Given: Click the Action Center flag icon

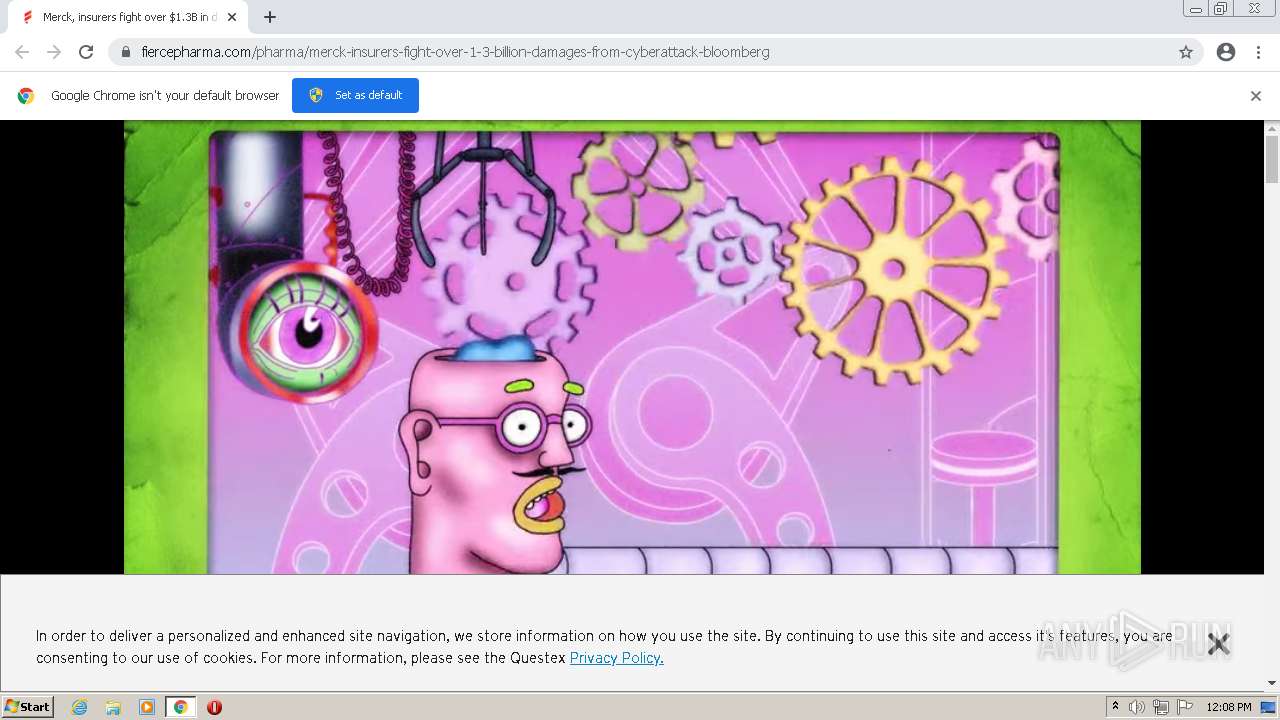Looking at the screenshot, I should click(1185, 707).
